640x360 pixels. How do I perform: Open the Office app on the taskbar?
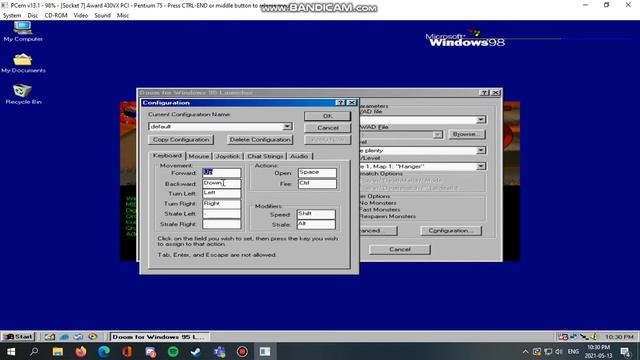tap(127, 351)
